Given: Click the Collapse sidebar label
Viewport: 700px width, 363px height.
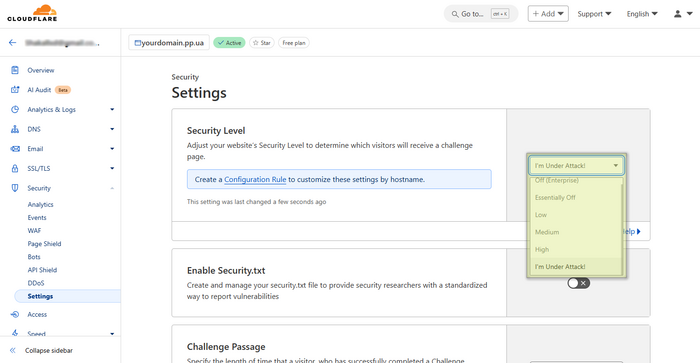Looking at the screenshot, I should [x=49, y=350].
